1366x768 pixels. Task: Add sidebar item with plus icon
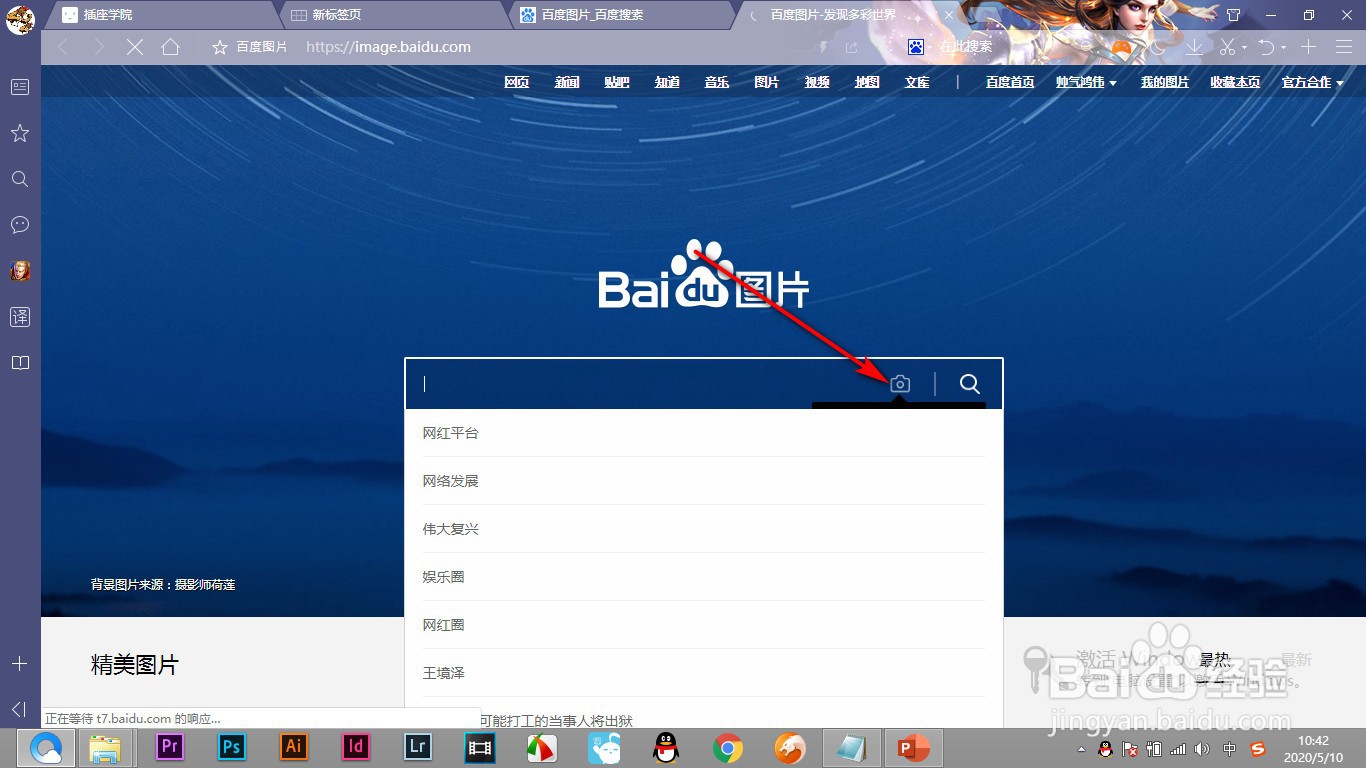click(19, 664)
